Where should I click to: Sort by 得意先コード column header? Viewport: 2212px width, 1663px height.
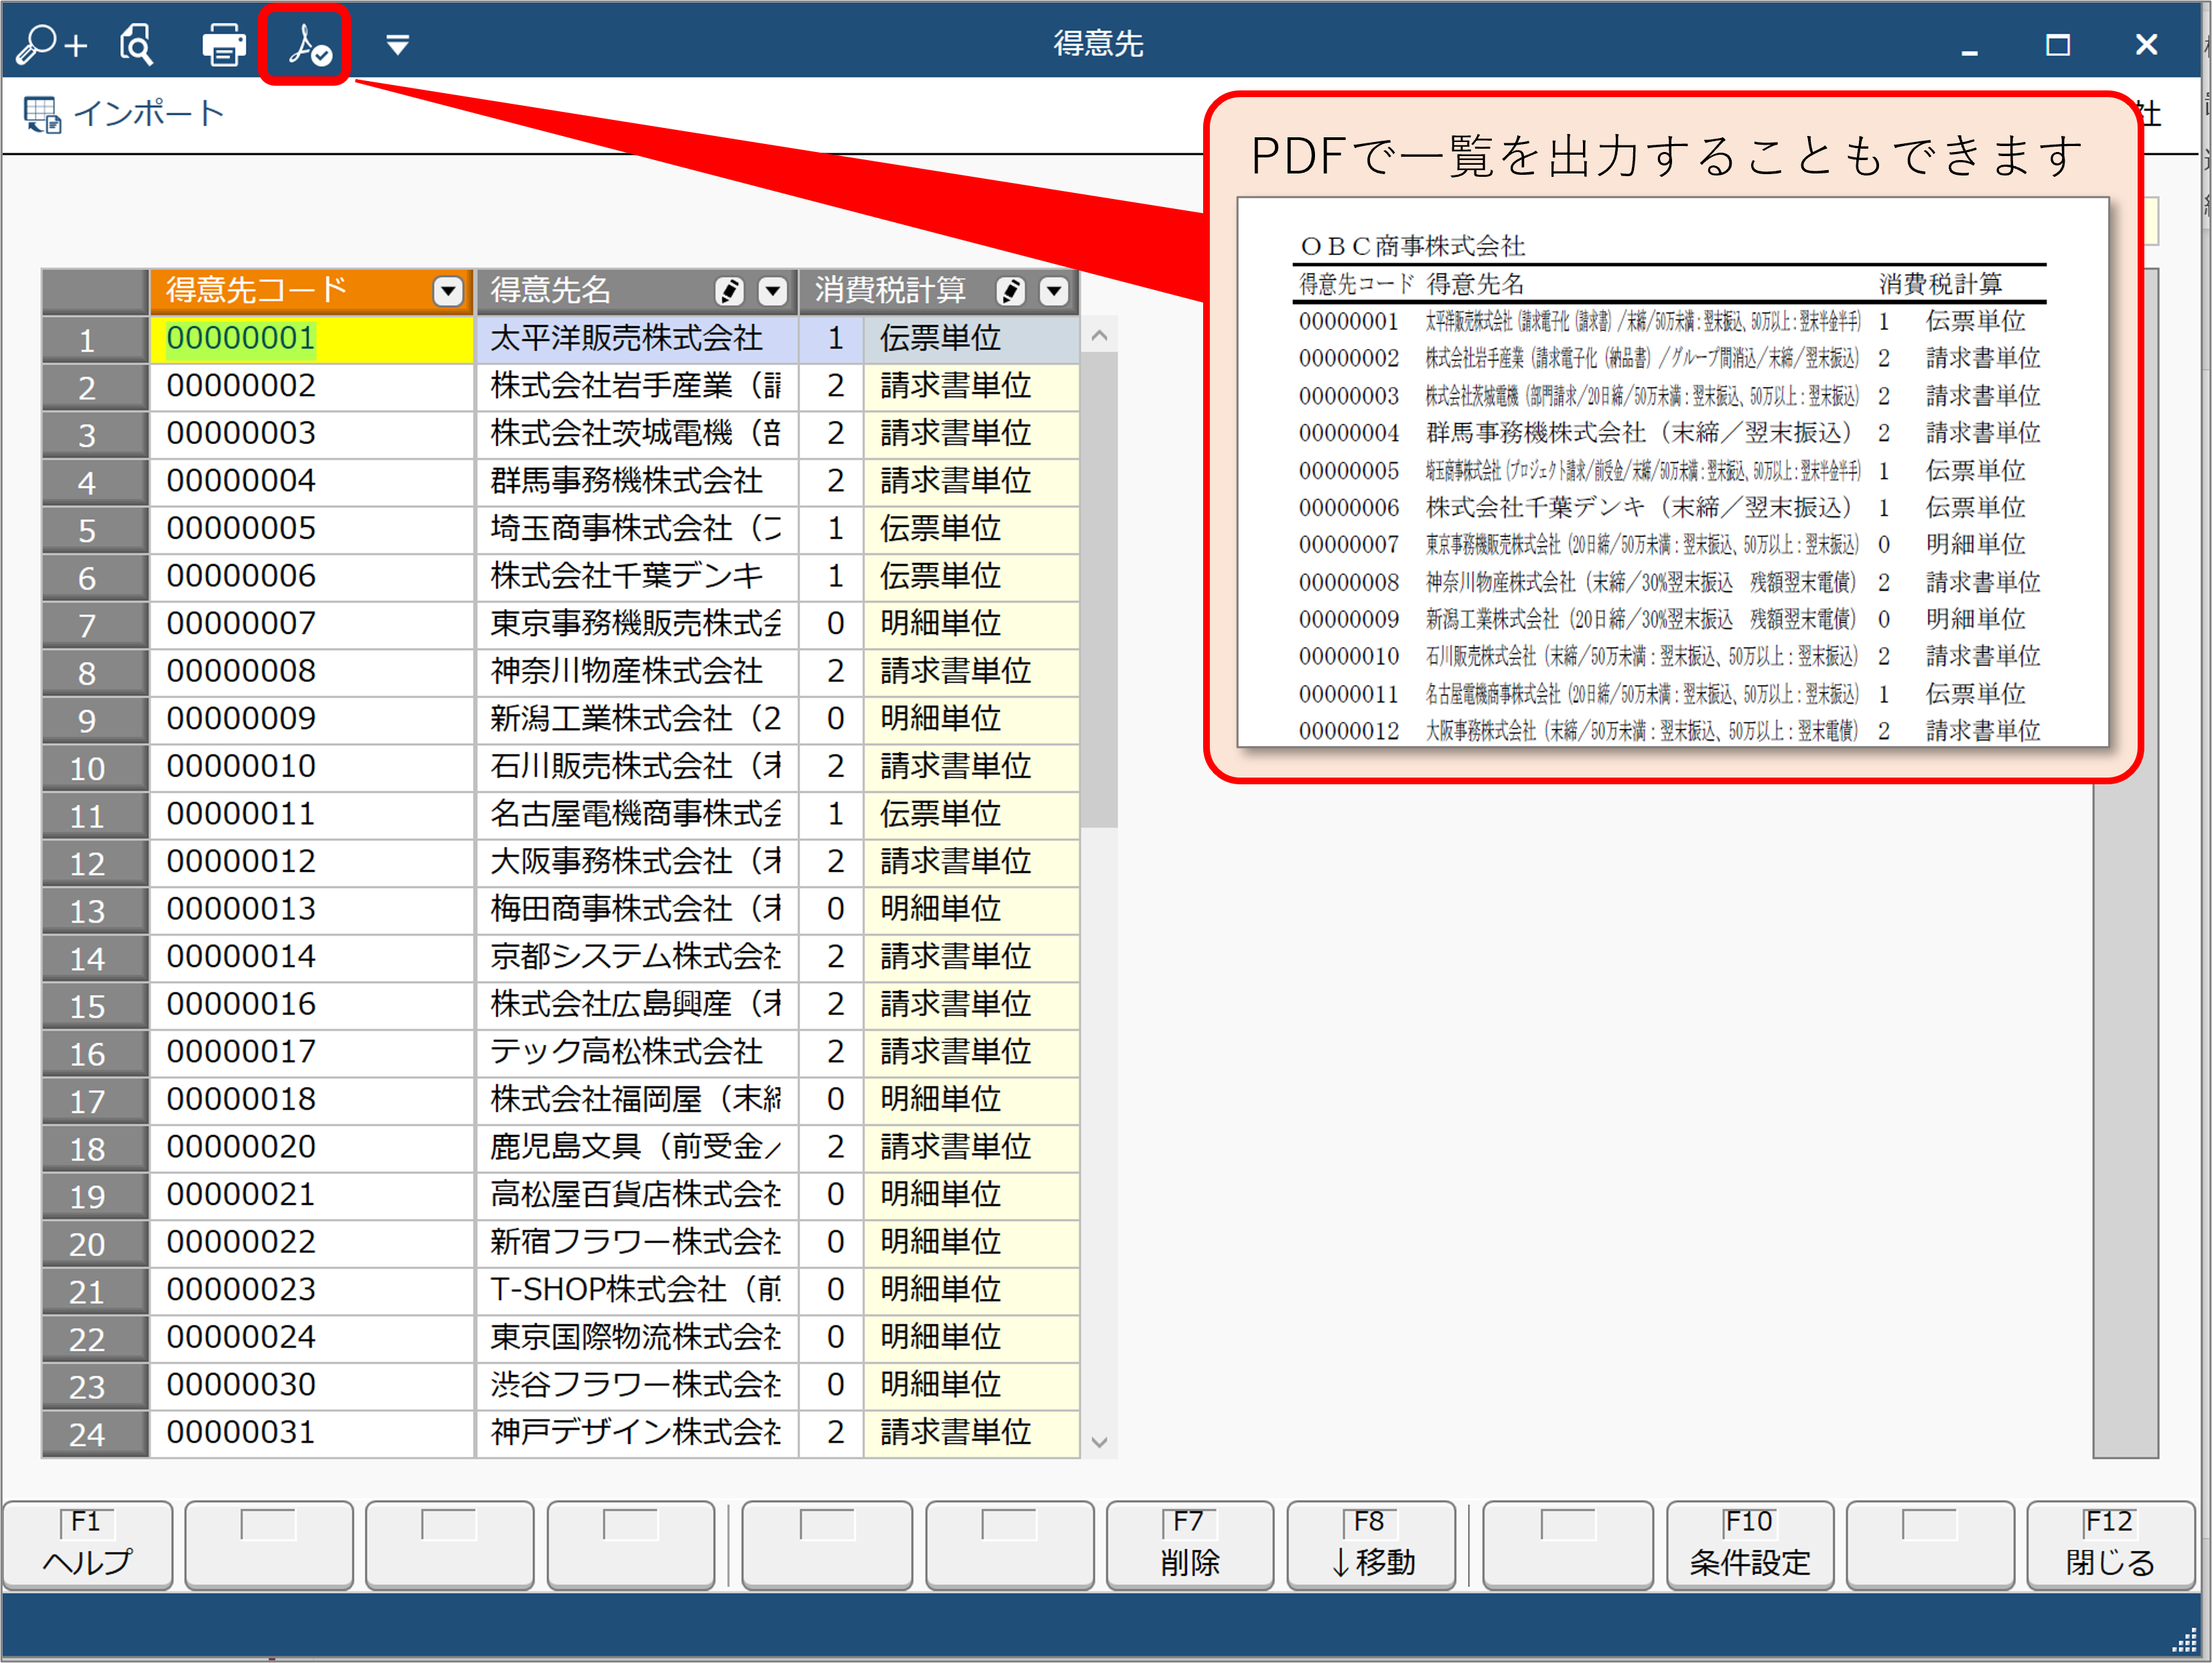311,291
